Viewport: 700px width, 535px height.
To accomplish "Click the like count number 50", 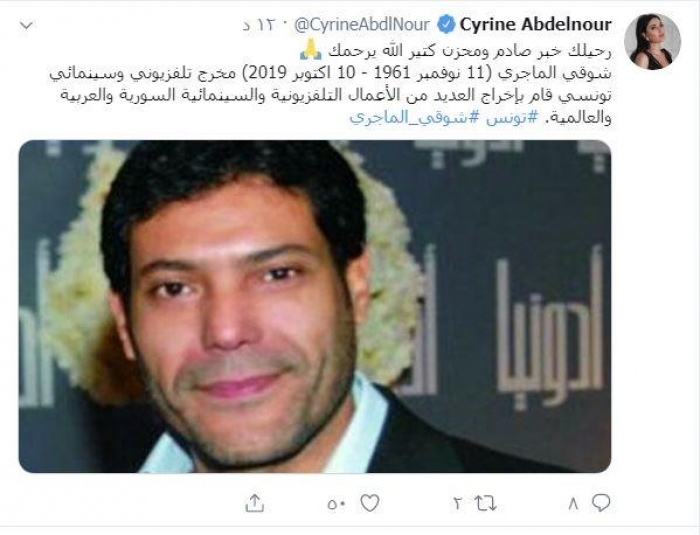I will tap(337, 505).
